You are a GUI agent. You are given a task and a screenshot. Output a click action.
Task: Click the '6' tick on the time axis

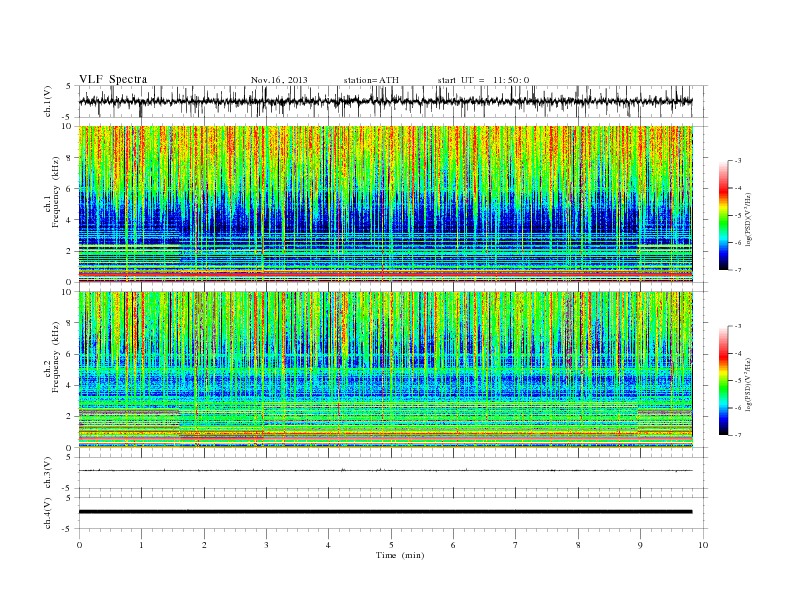(453, 545)
